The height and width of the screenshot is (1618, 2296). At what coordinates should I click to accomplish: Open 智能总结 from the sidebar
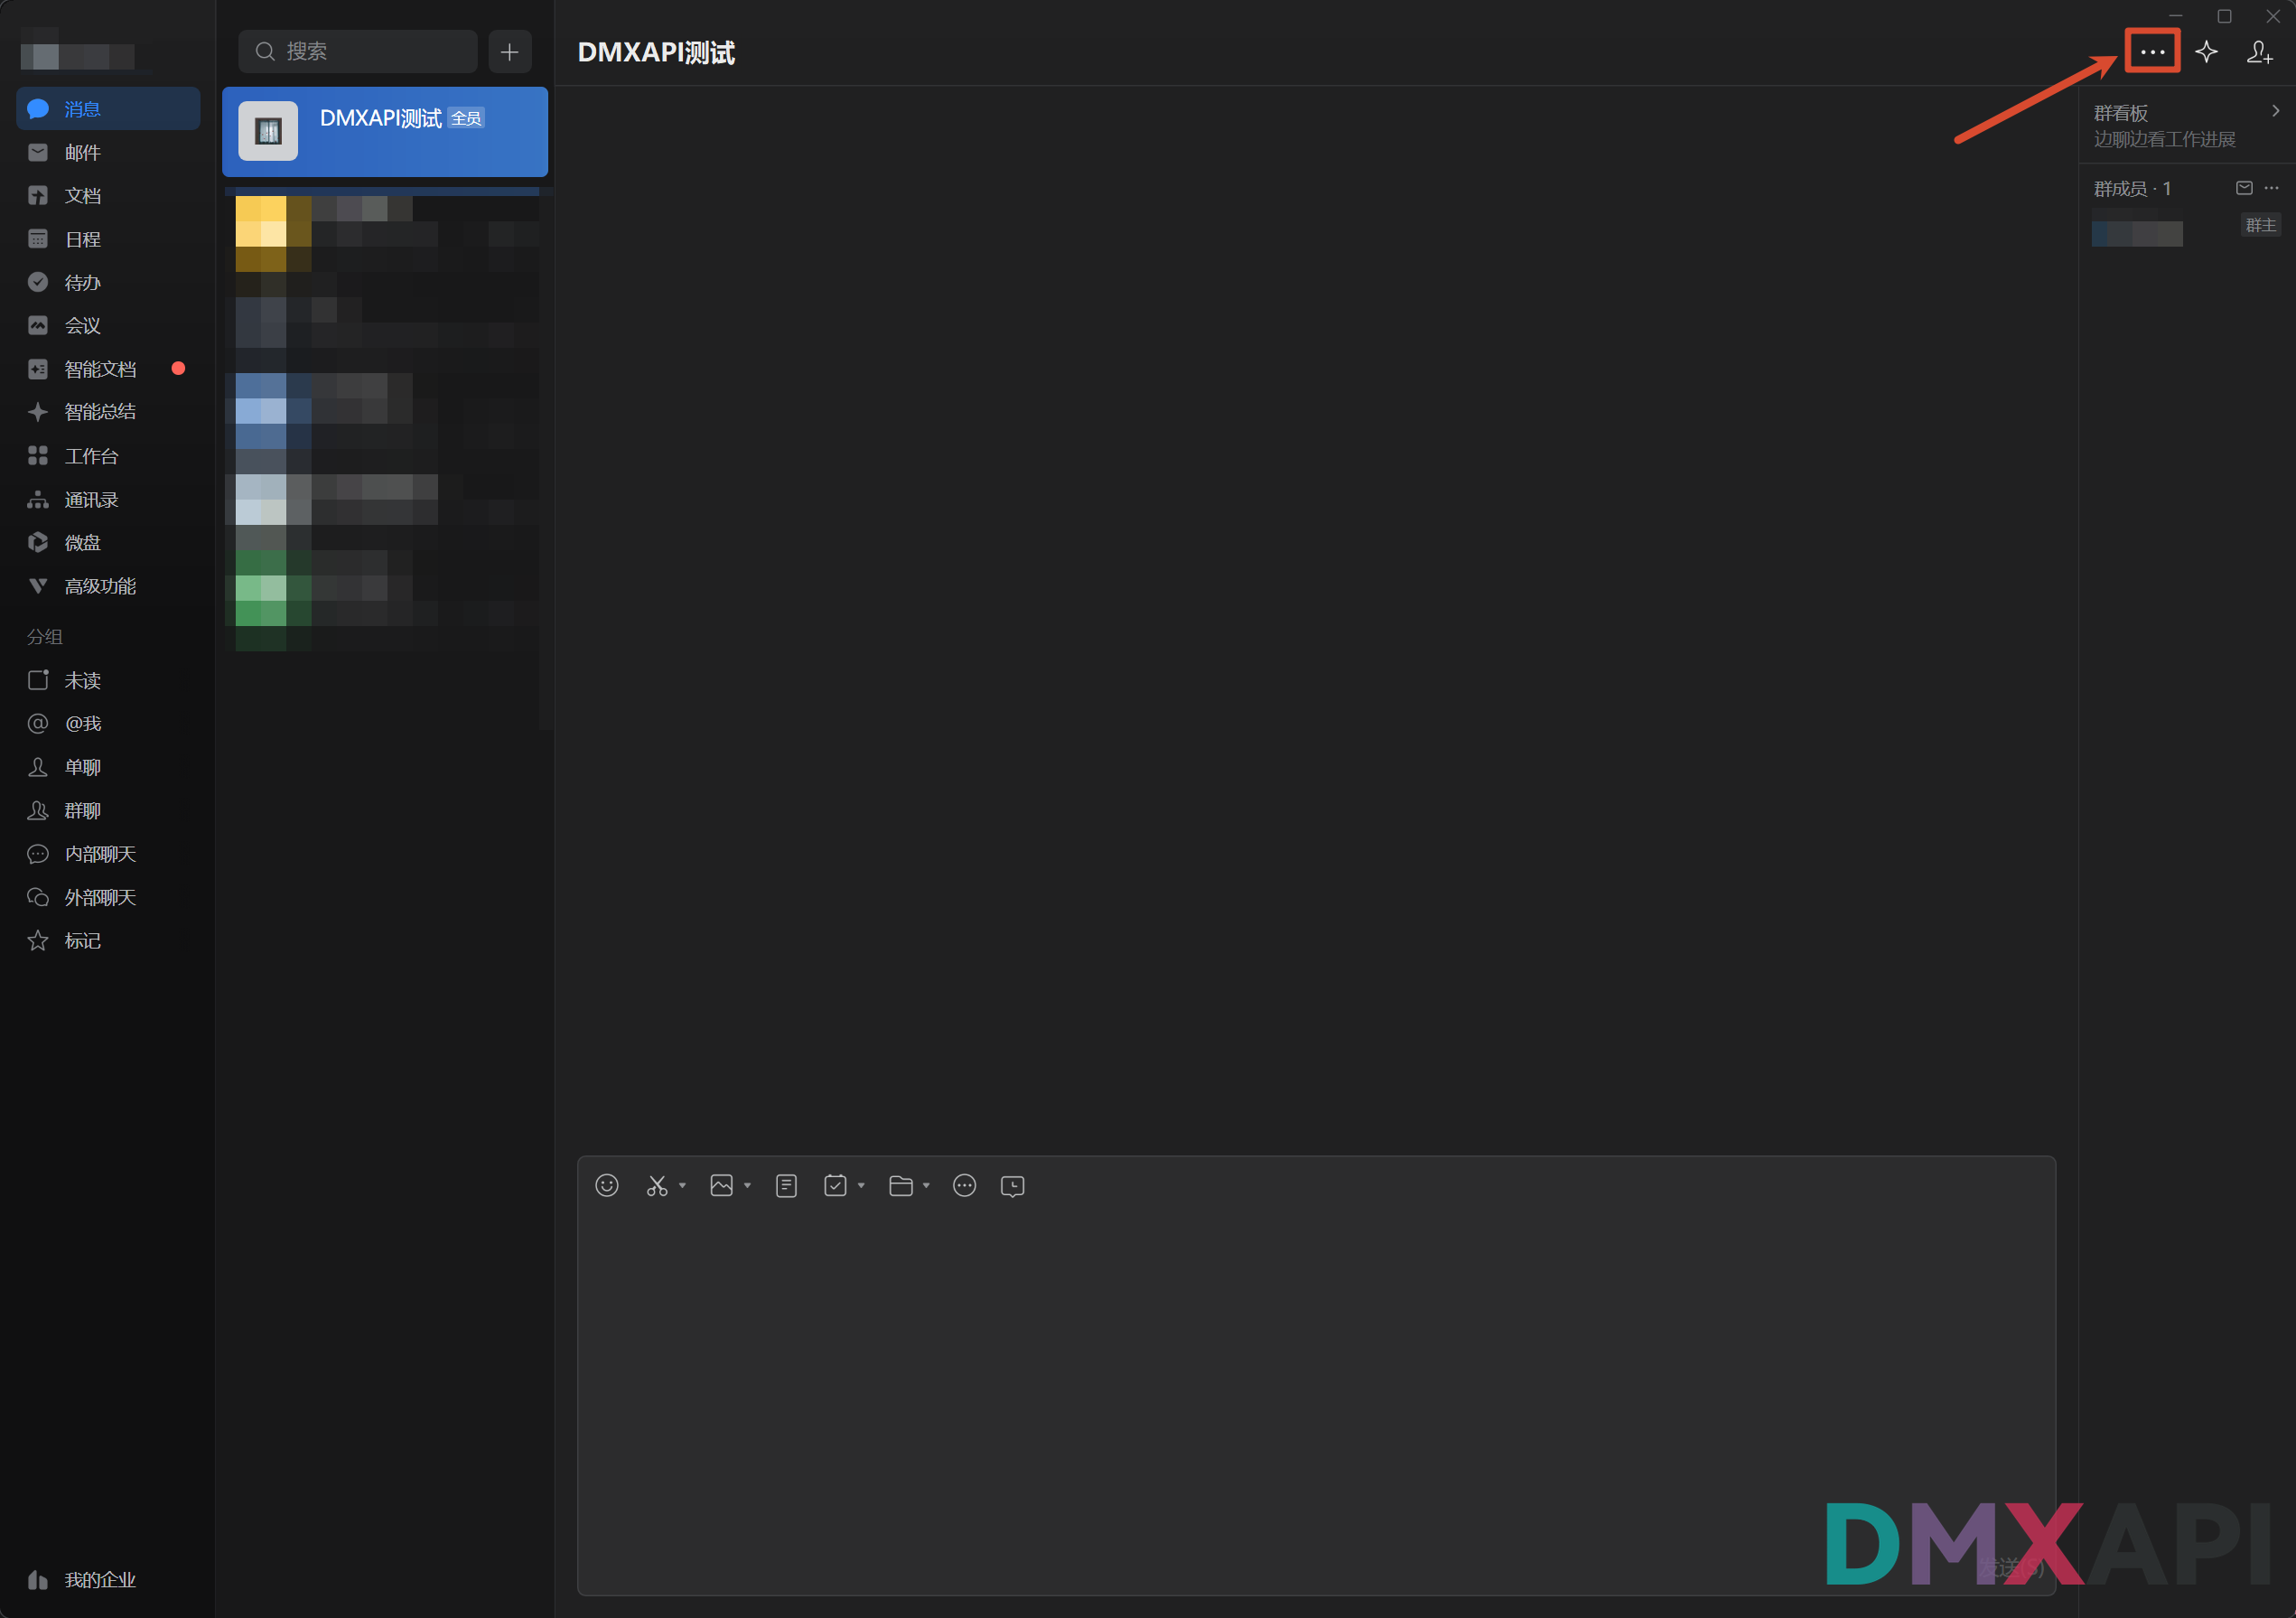coord(108,412)
